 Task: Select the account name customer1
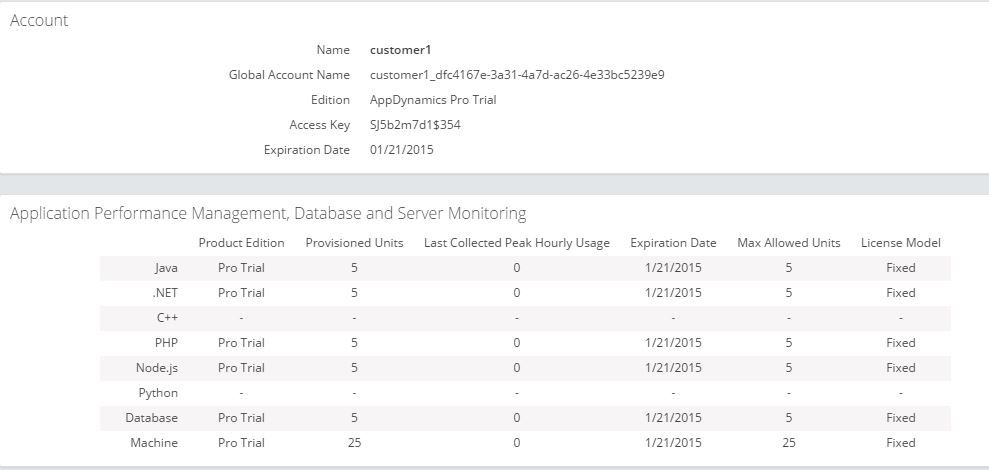pos(401,50)
